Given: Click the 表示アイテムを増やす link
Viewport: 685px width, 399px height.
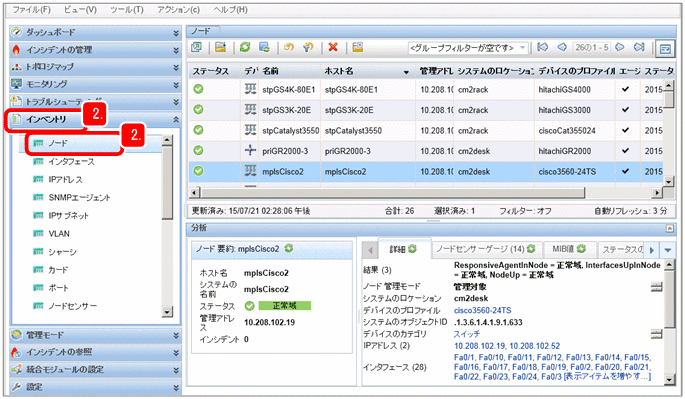Looking at the screenshot, I should [607, 377].
